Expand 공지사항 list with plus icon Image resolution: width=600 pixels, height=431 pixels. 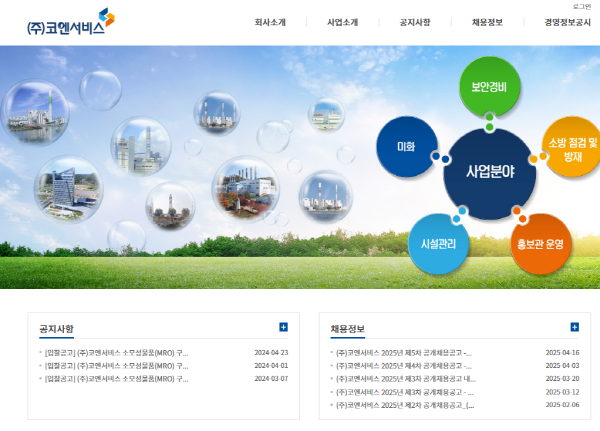[283, 327]
